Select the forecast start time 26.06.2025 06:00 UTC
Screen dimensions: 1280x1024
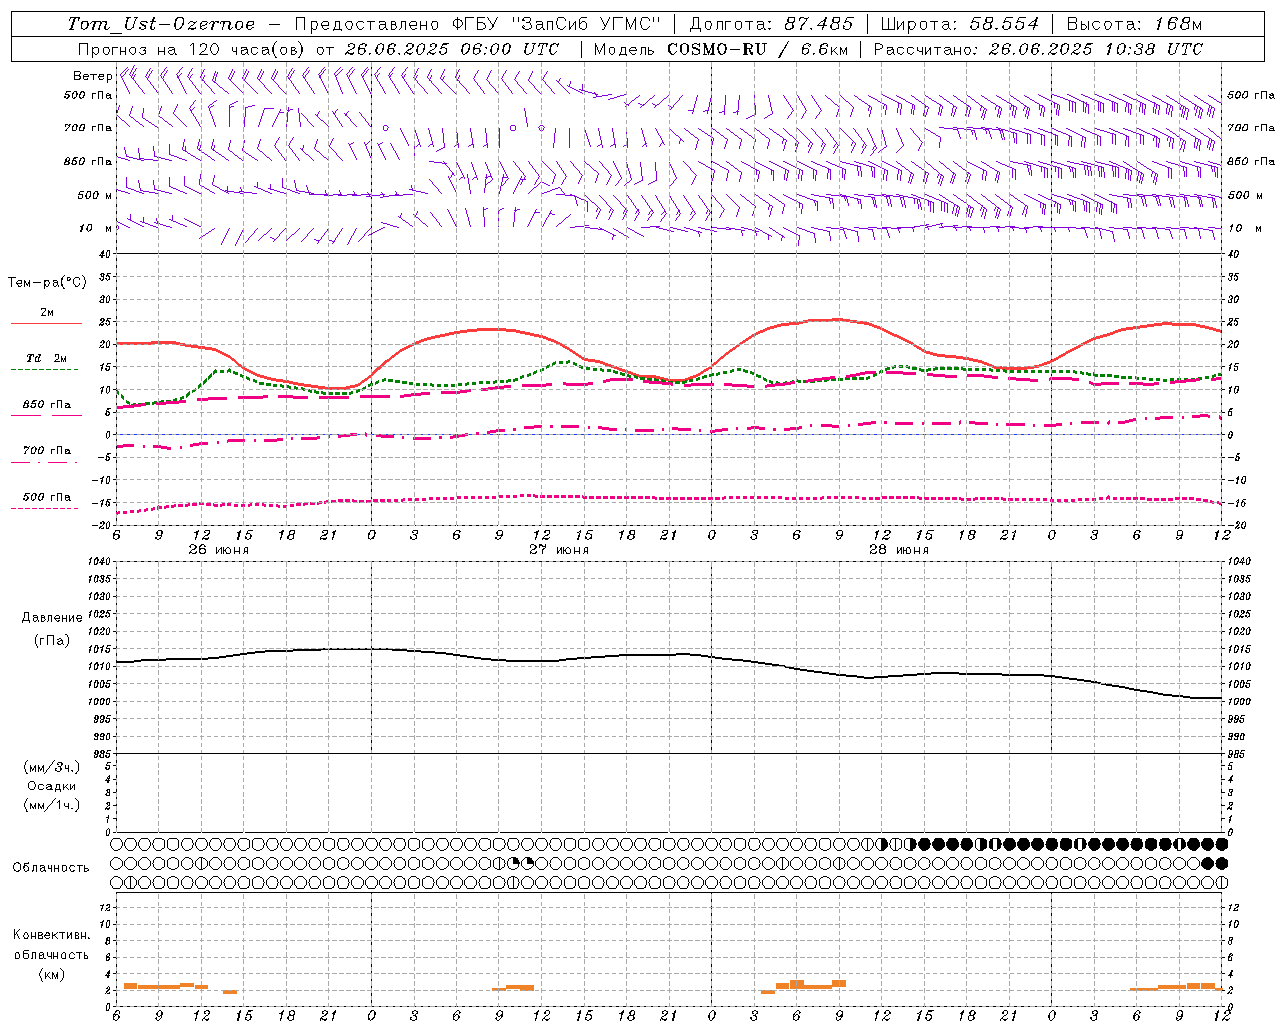pos(451,49)
